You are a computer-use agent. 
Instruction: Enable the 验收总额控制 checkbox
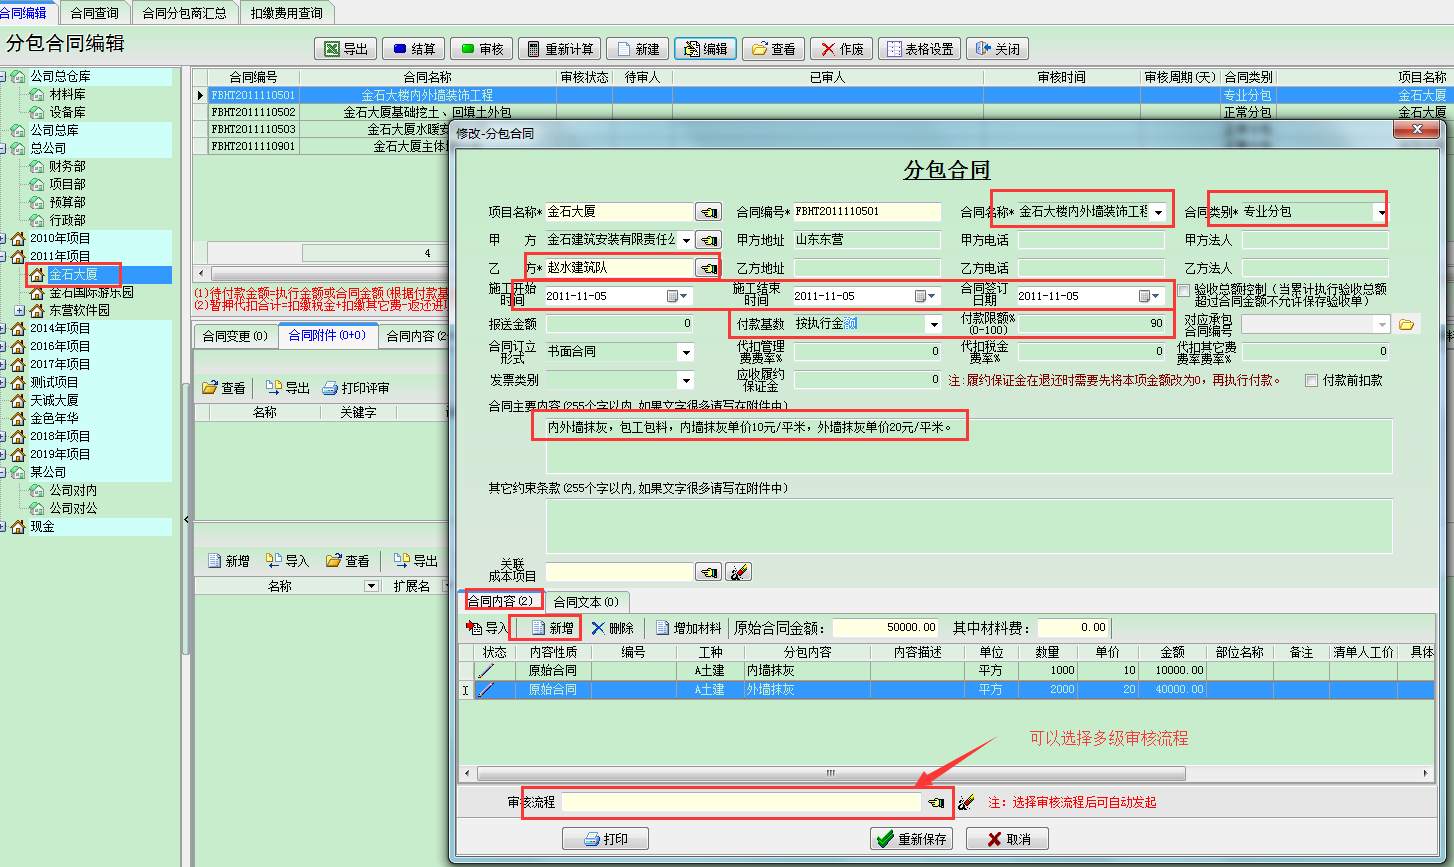click(x=1184, y=290)
